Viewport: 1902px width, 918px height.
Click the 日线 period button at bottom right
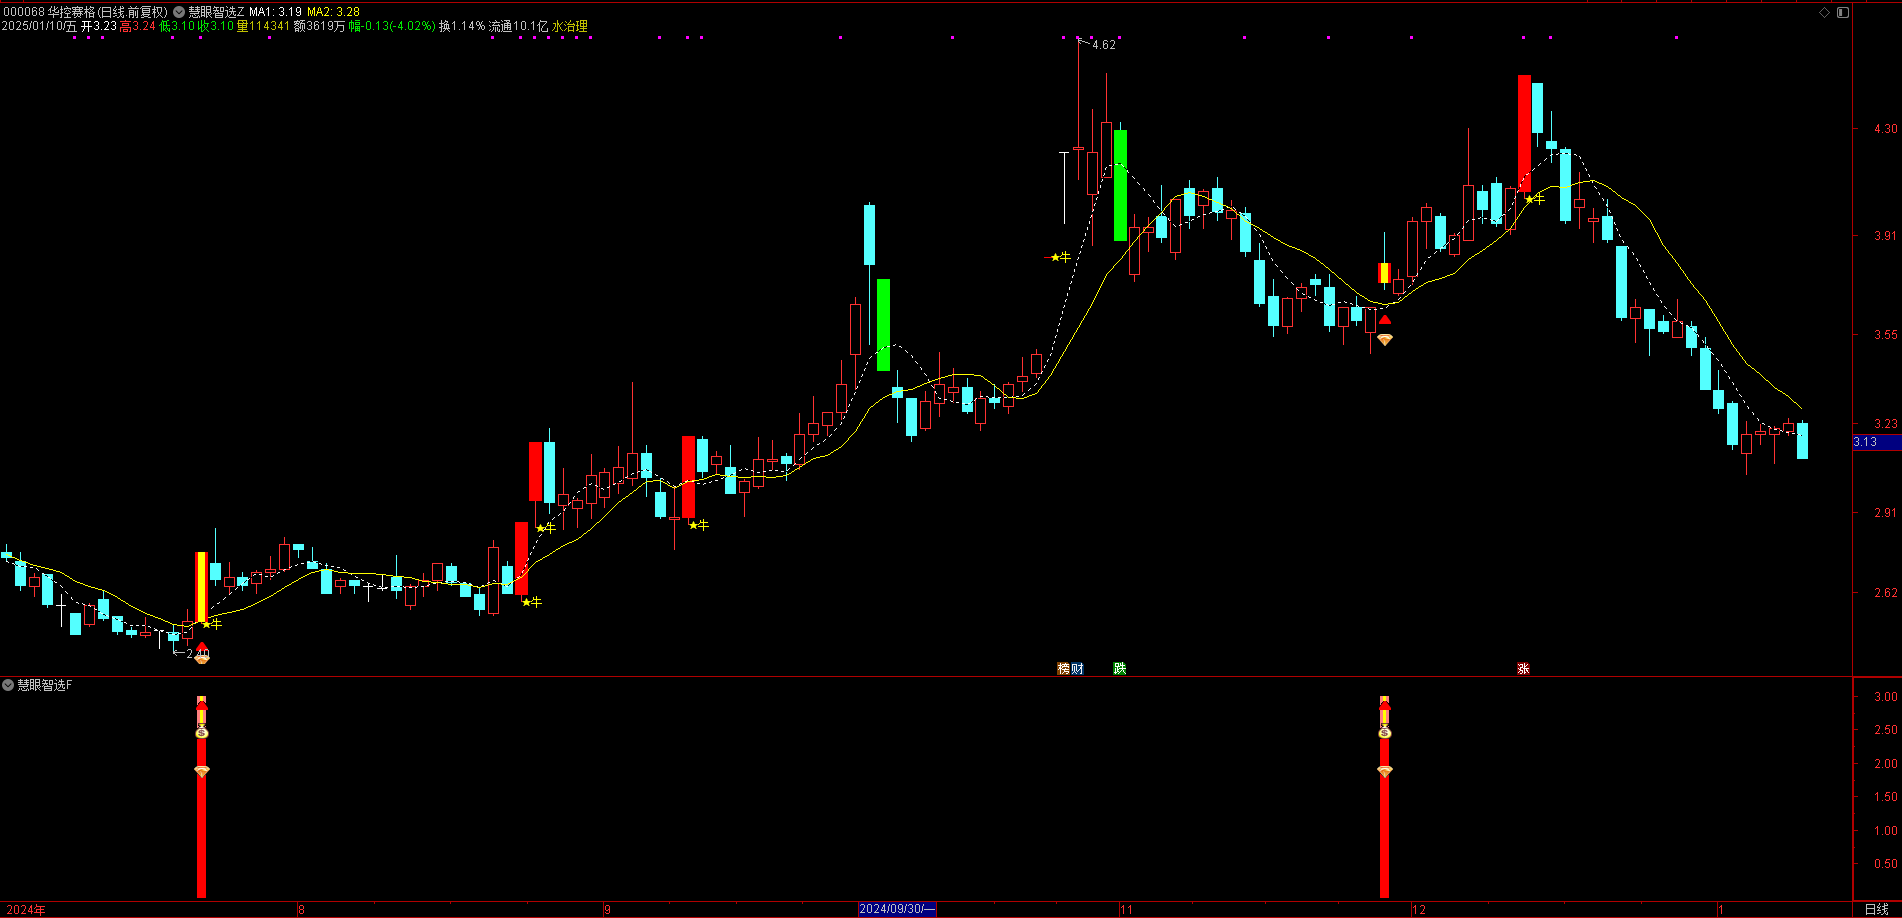1877,909
